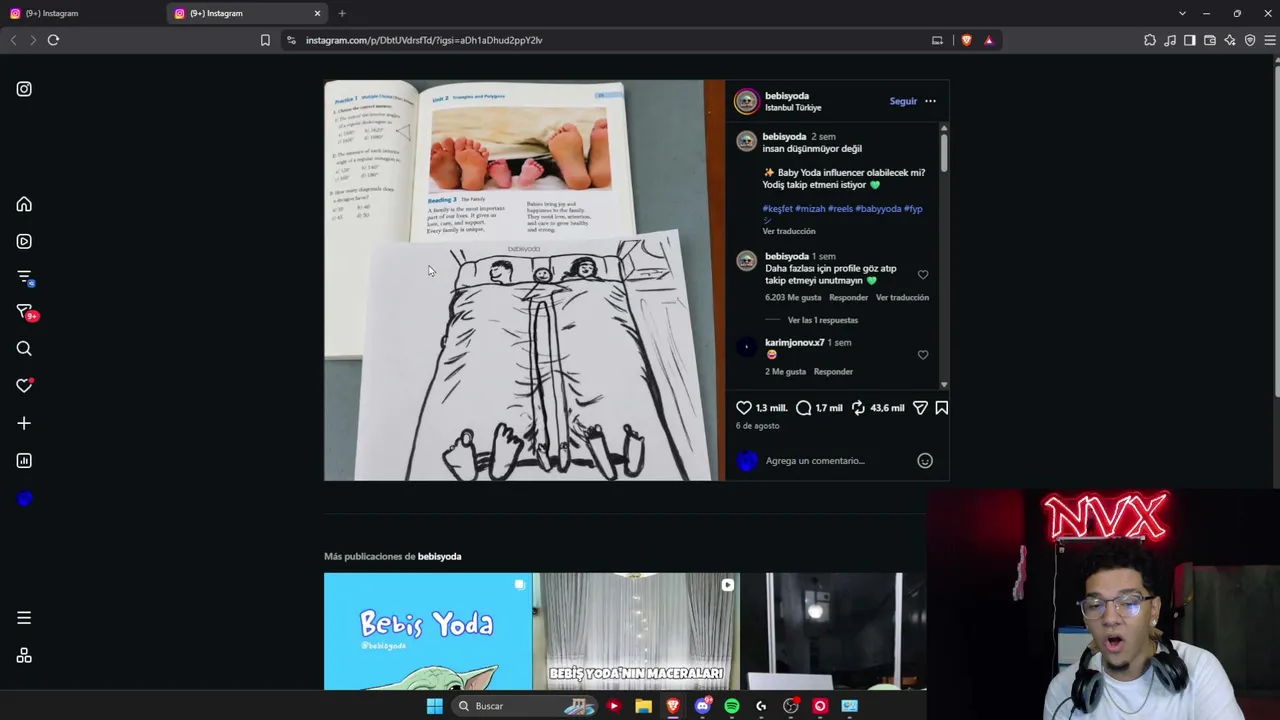Share the post with paper plane icon
This screenshot has height=720, width=1280.
[920, 408]
